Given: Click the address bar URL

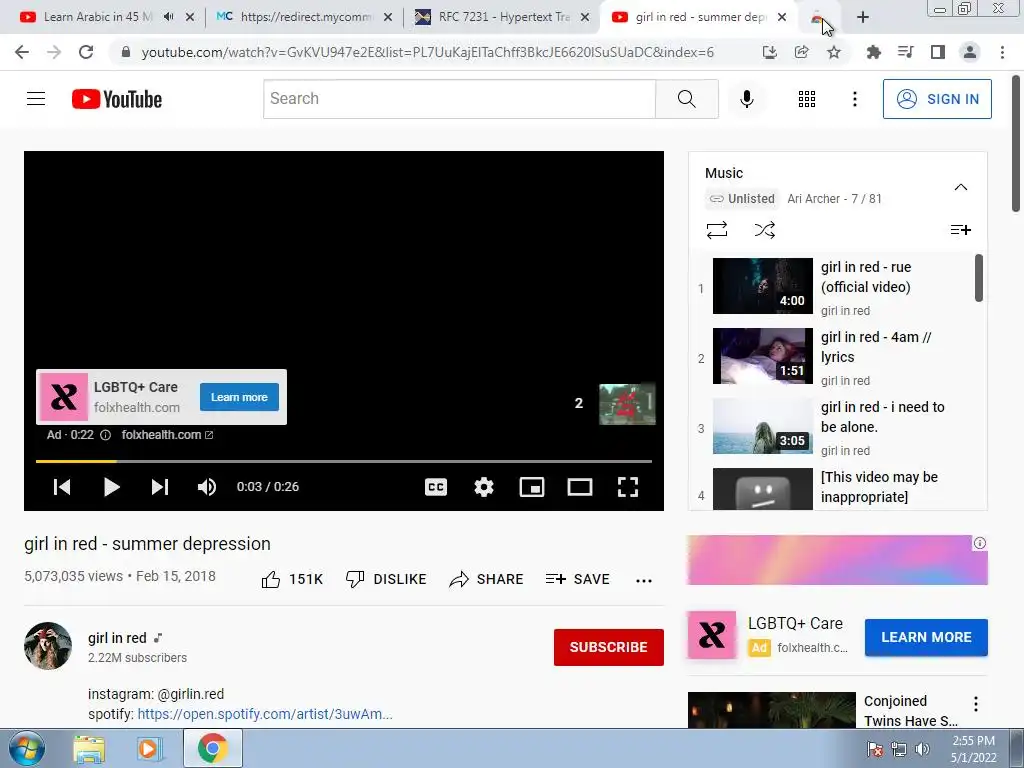Looking at the screenshot, I should point(427,52).
